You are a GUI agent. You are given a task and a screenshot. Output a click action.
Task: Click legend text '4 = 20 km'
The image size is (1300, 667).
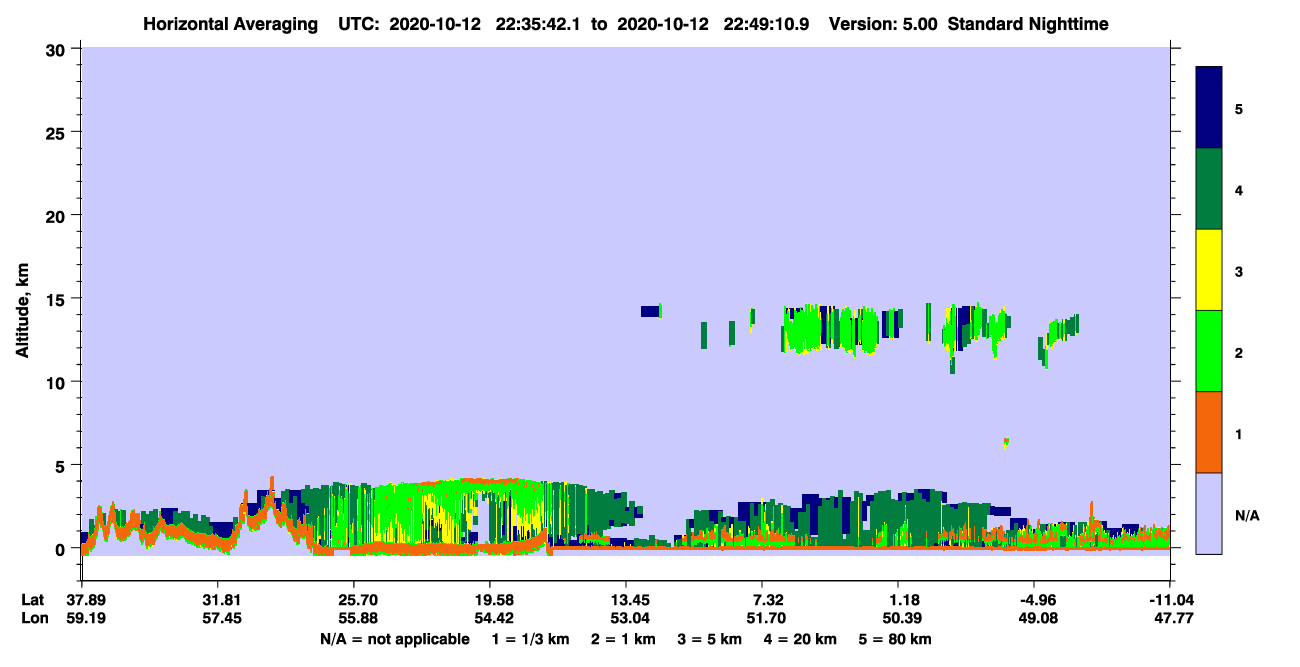801,639
